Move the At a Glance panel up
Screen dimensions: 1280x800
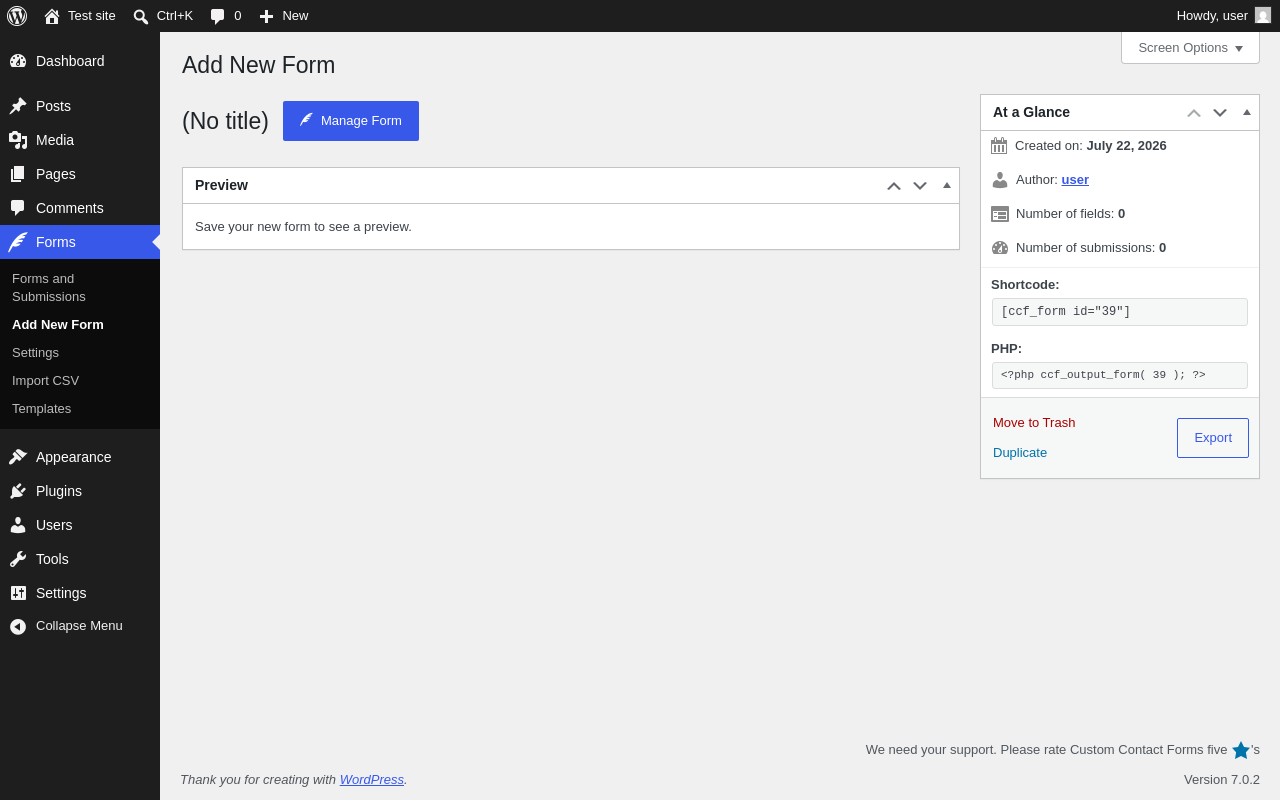1194,113
